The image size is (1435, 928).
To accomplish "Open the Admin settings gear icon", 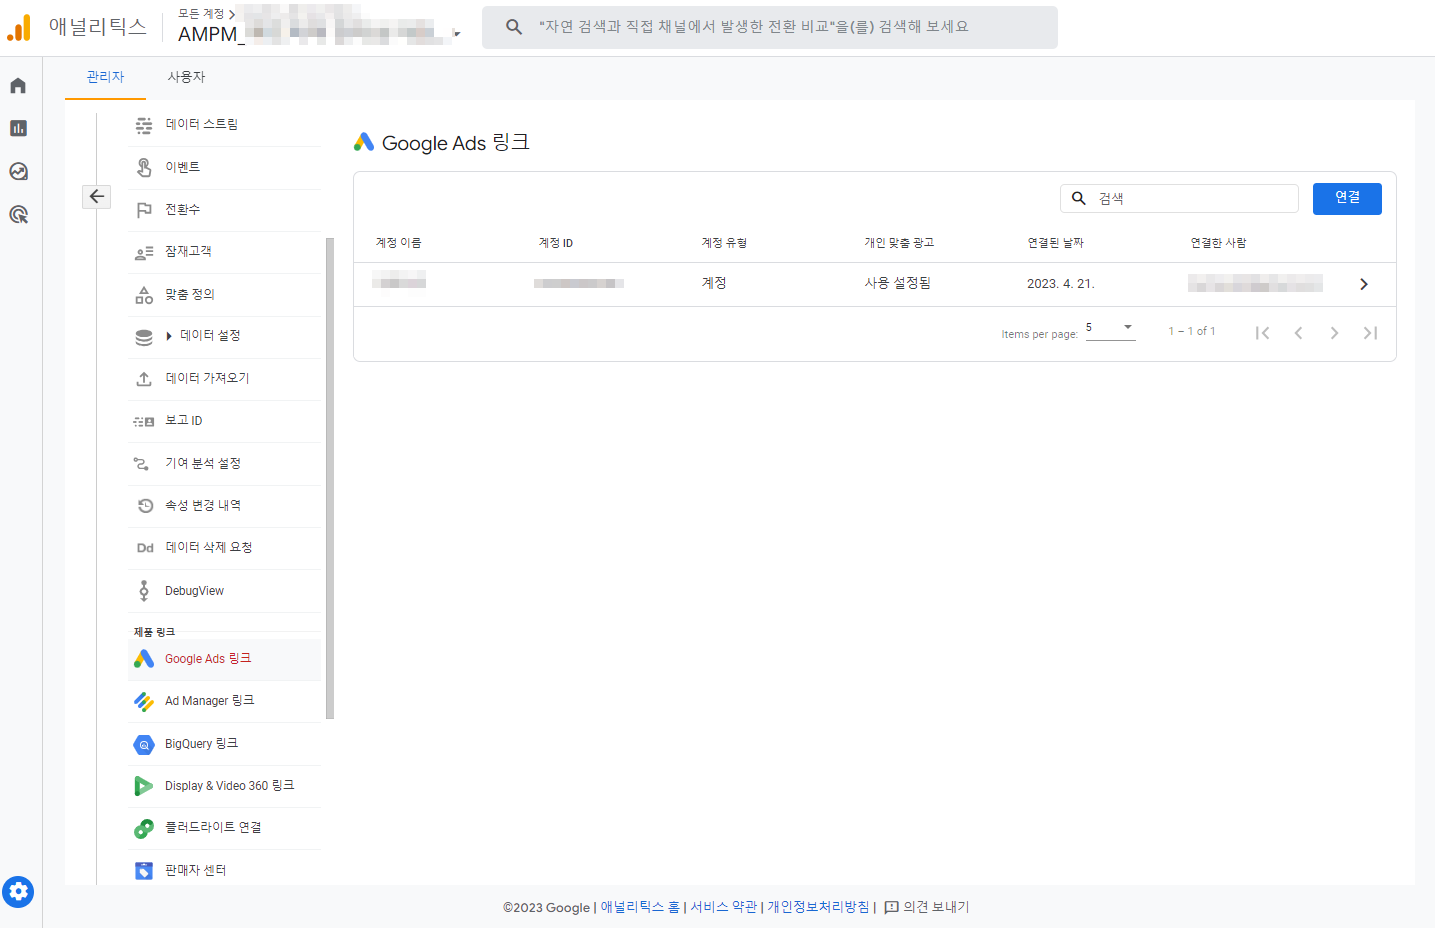I will tap(18, 891).
